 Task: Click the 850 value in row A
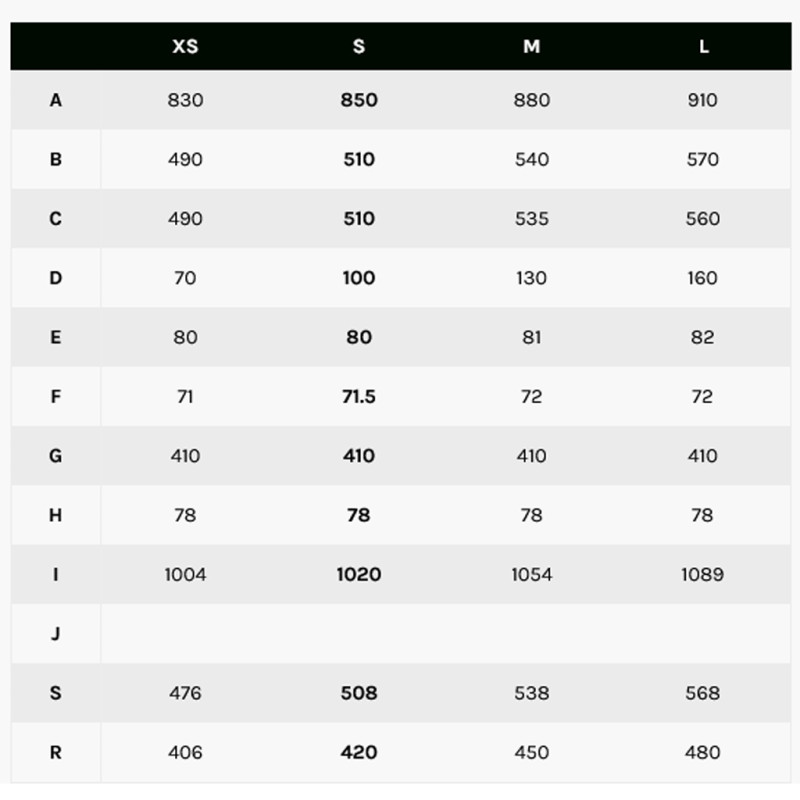pos(359,100)
